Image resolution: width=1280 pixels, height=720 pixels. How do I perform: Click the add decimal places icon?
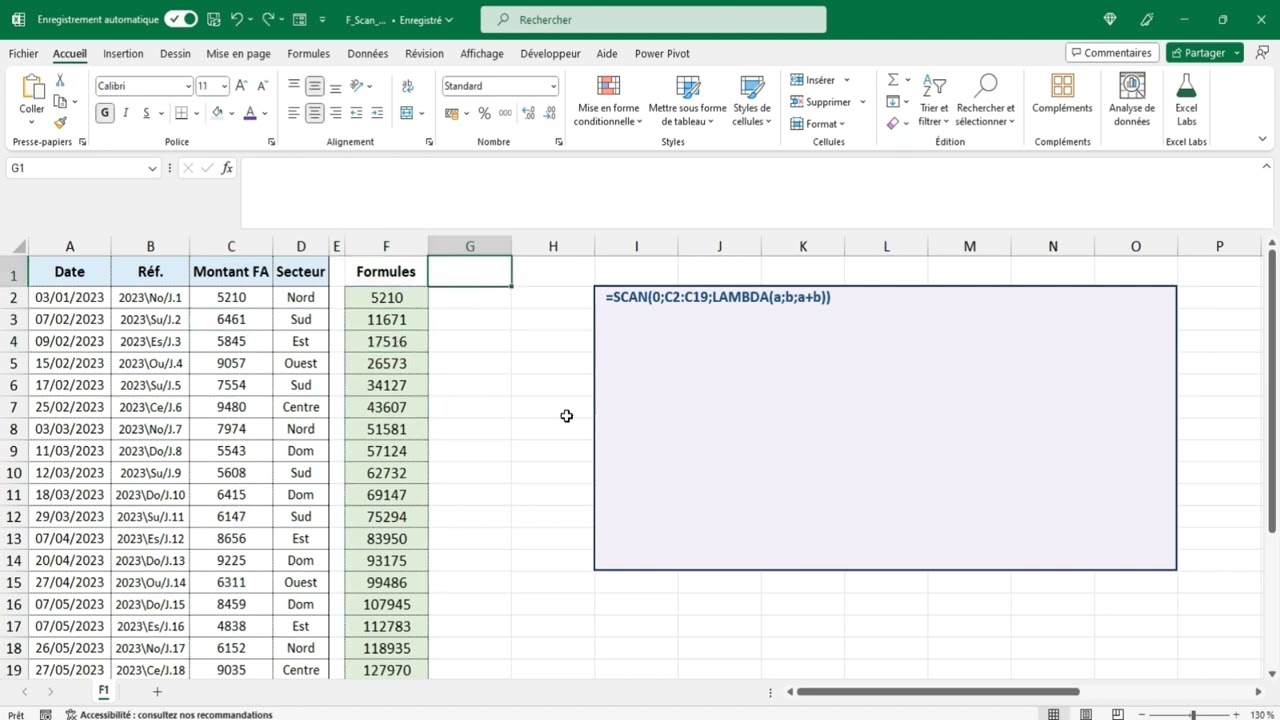[x=528, y=113]
